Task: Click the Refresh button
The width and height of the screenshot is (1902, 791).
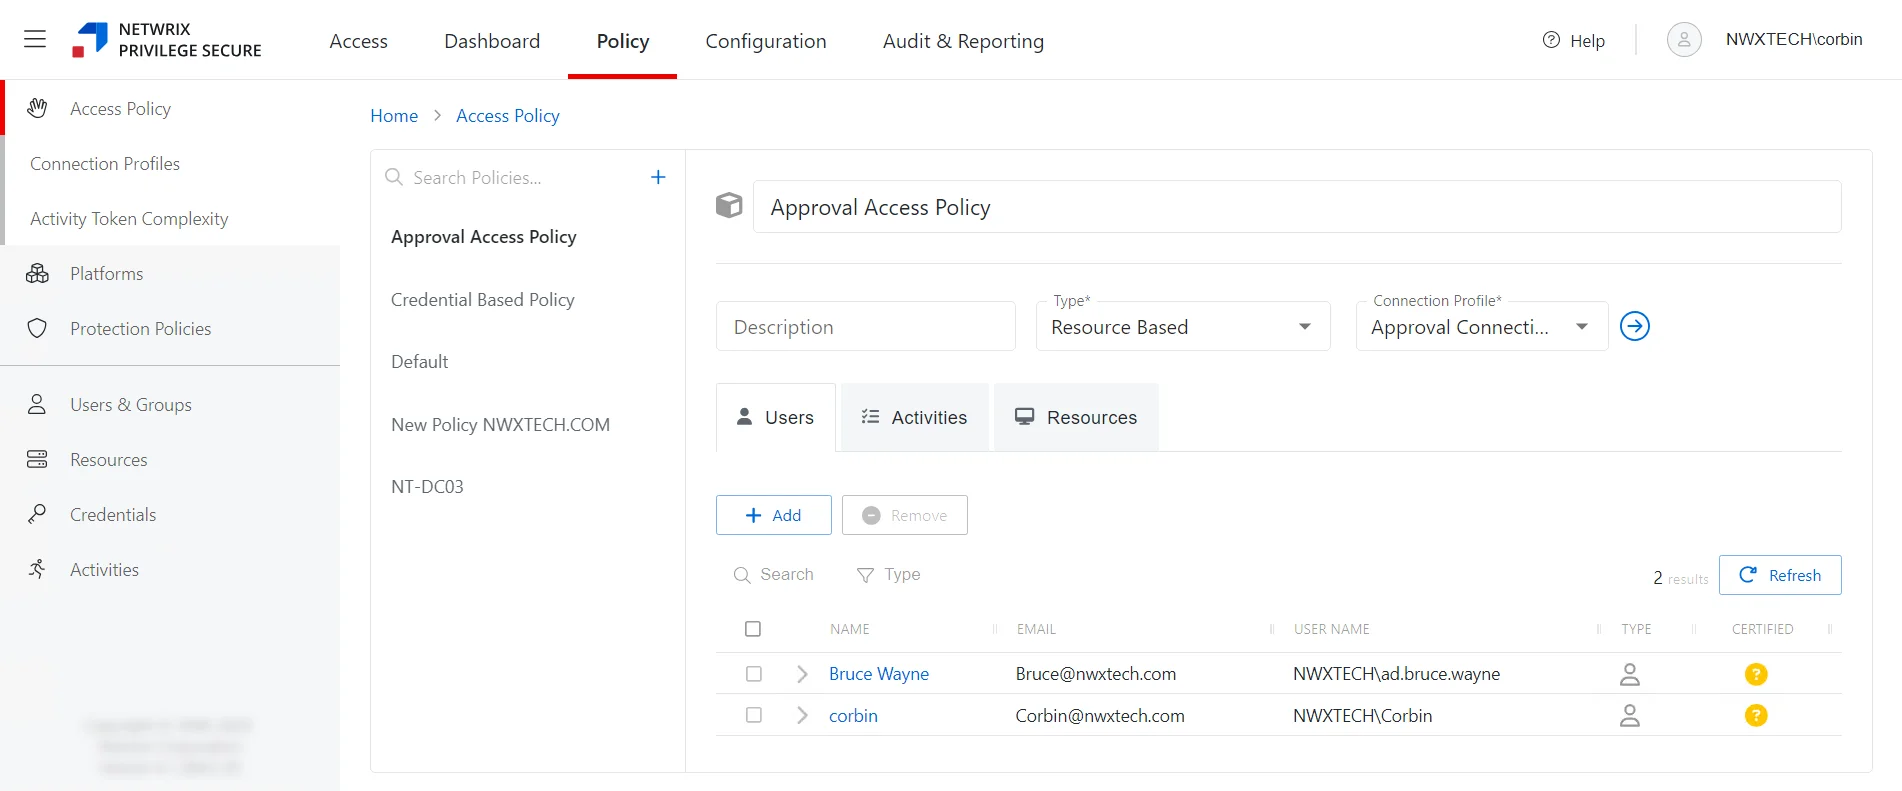Action: click(x=1780, y=575)
